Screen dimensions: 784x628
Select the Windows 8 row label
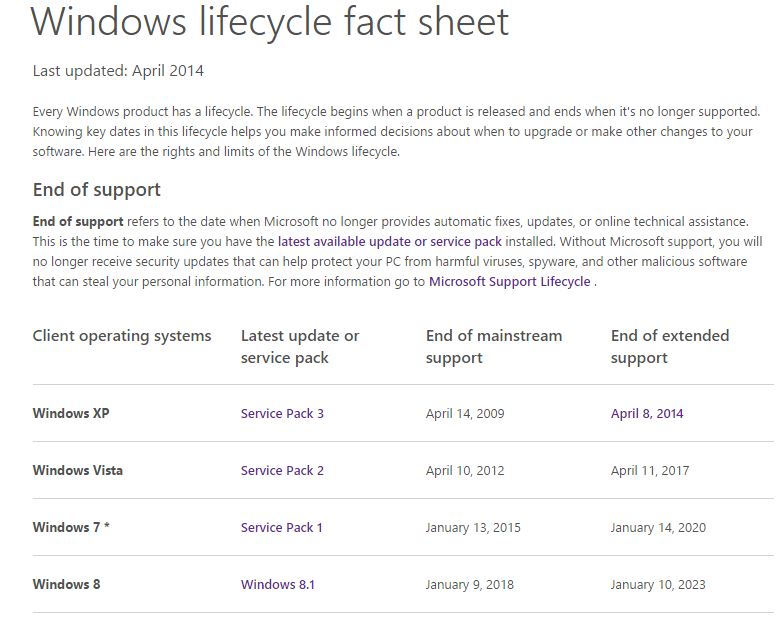coord(66,584)
